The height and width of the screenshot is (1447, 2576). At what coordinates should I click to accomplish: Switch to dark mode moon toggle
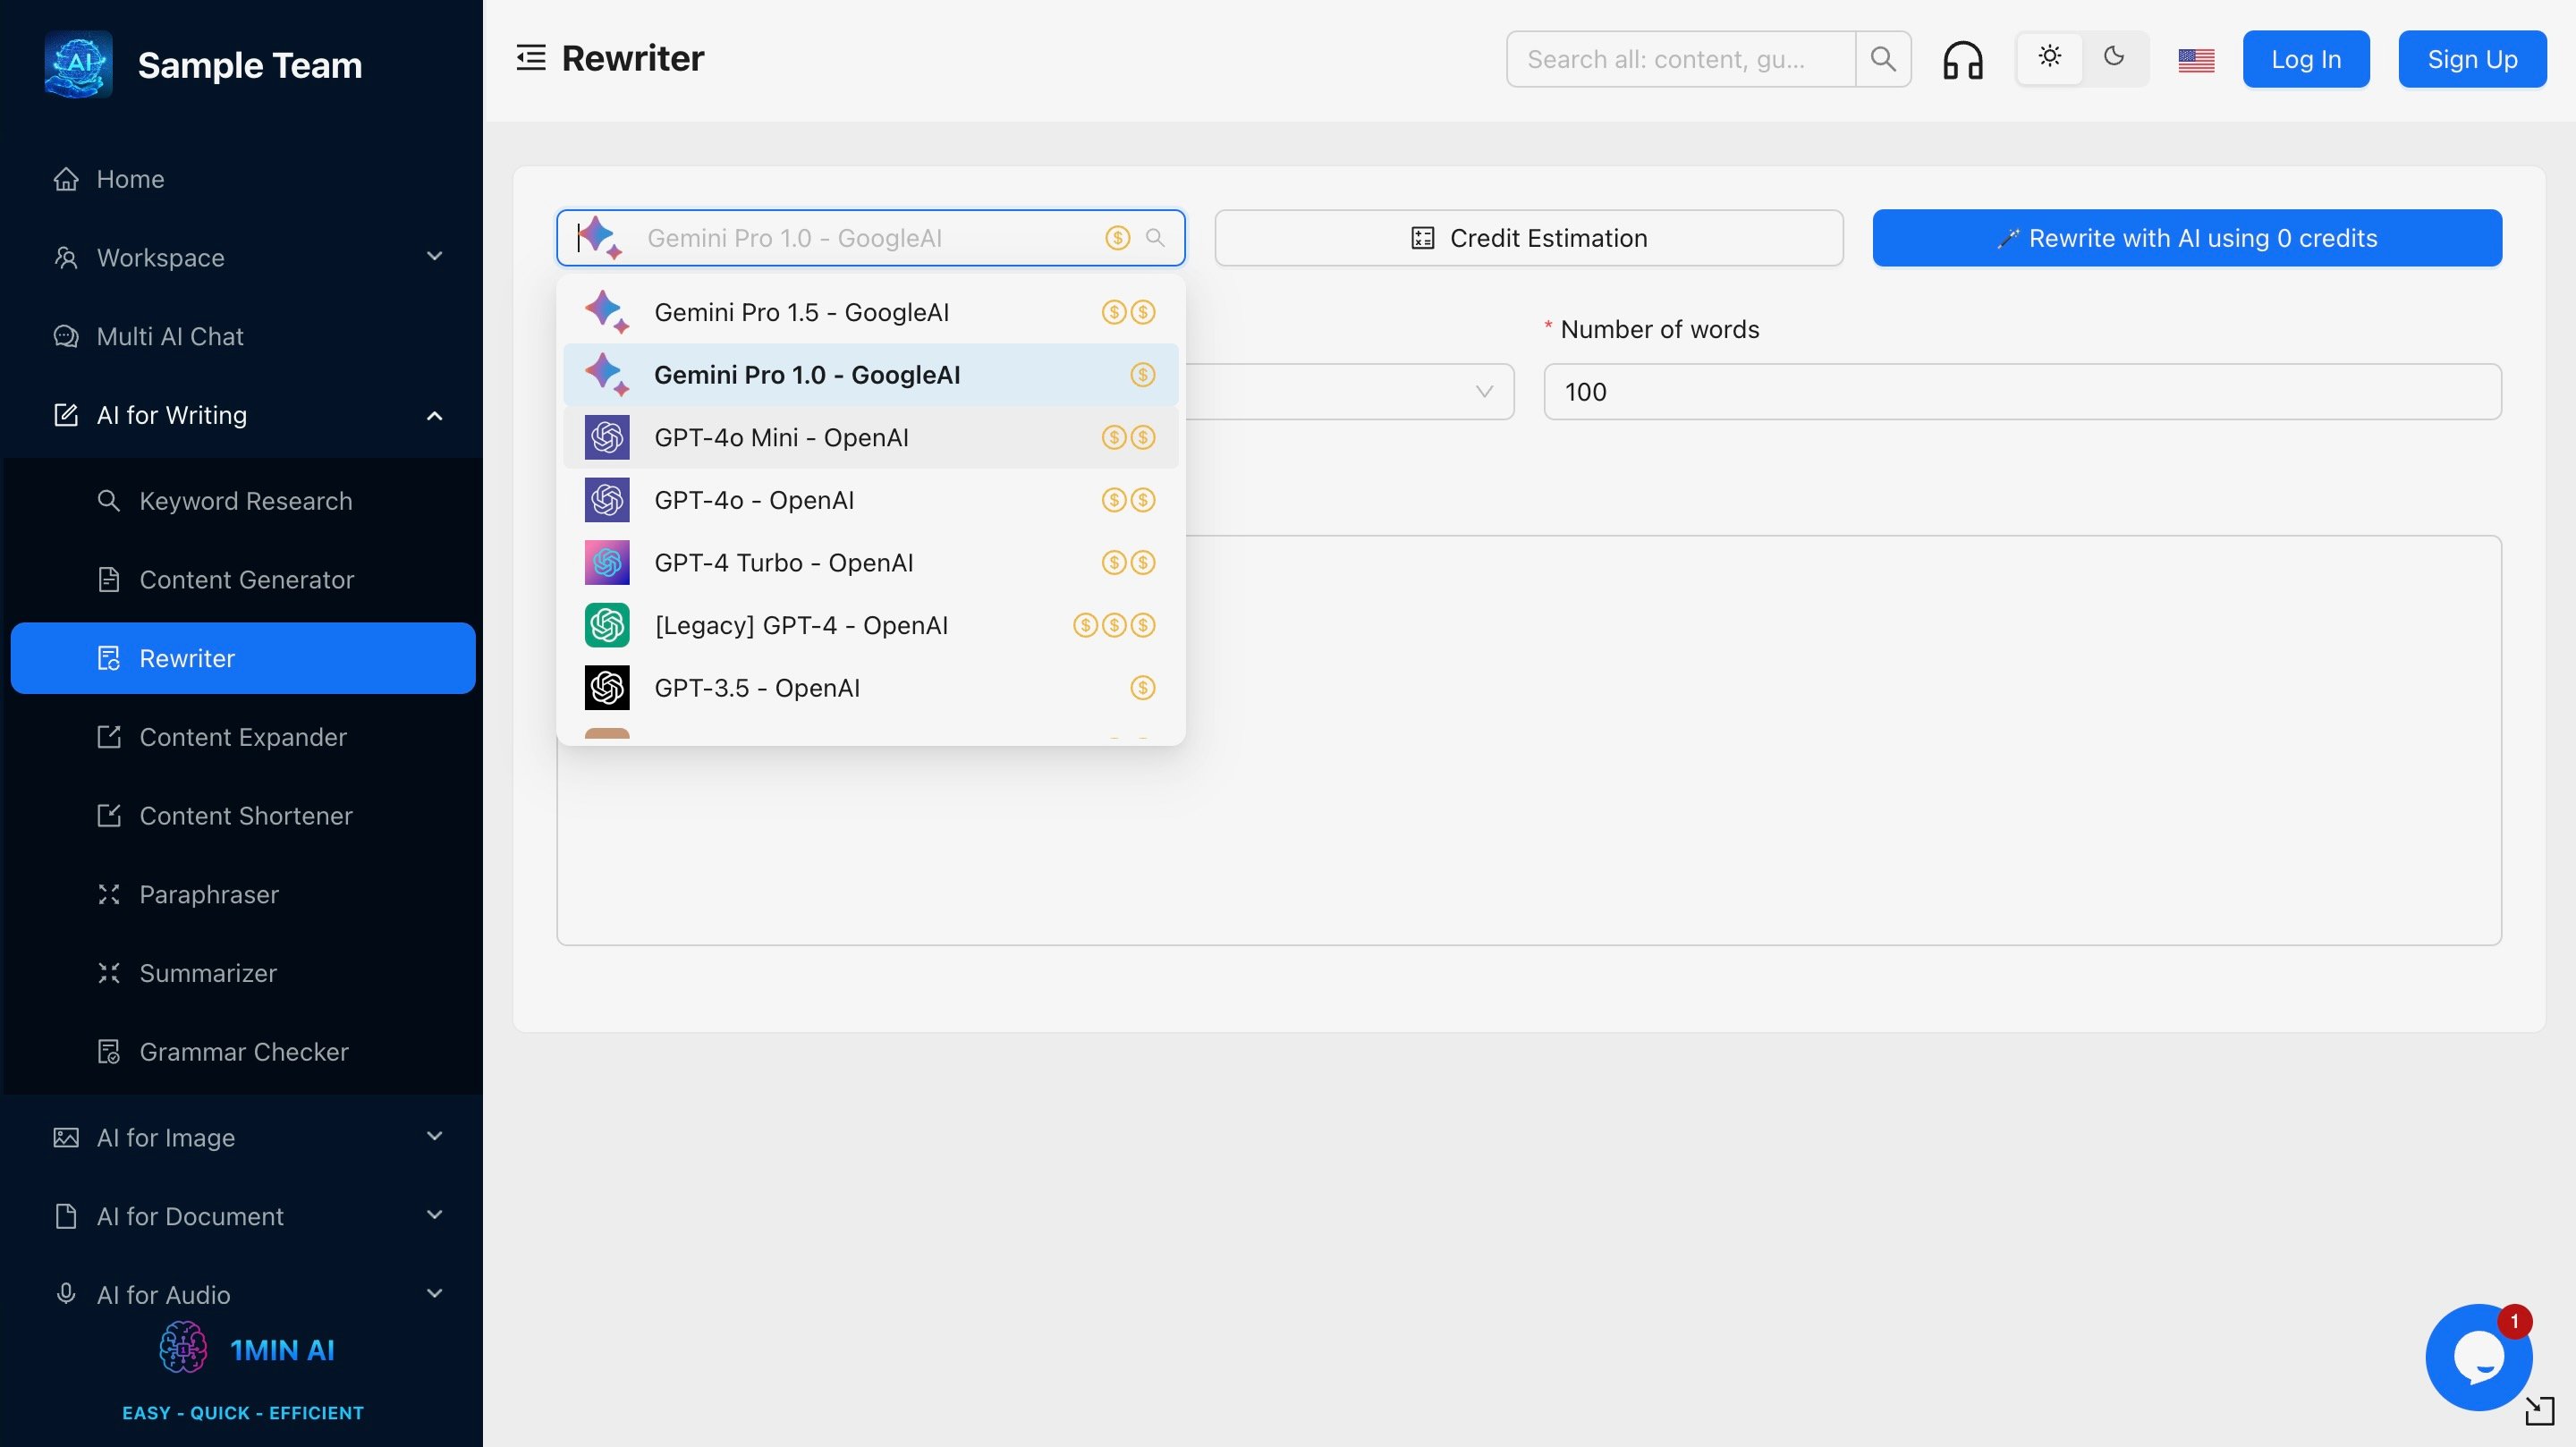click(x=2114, y=58)
